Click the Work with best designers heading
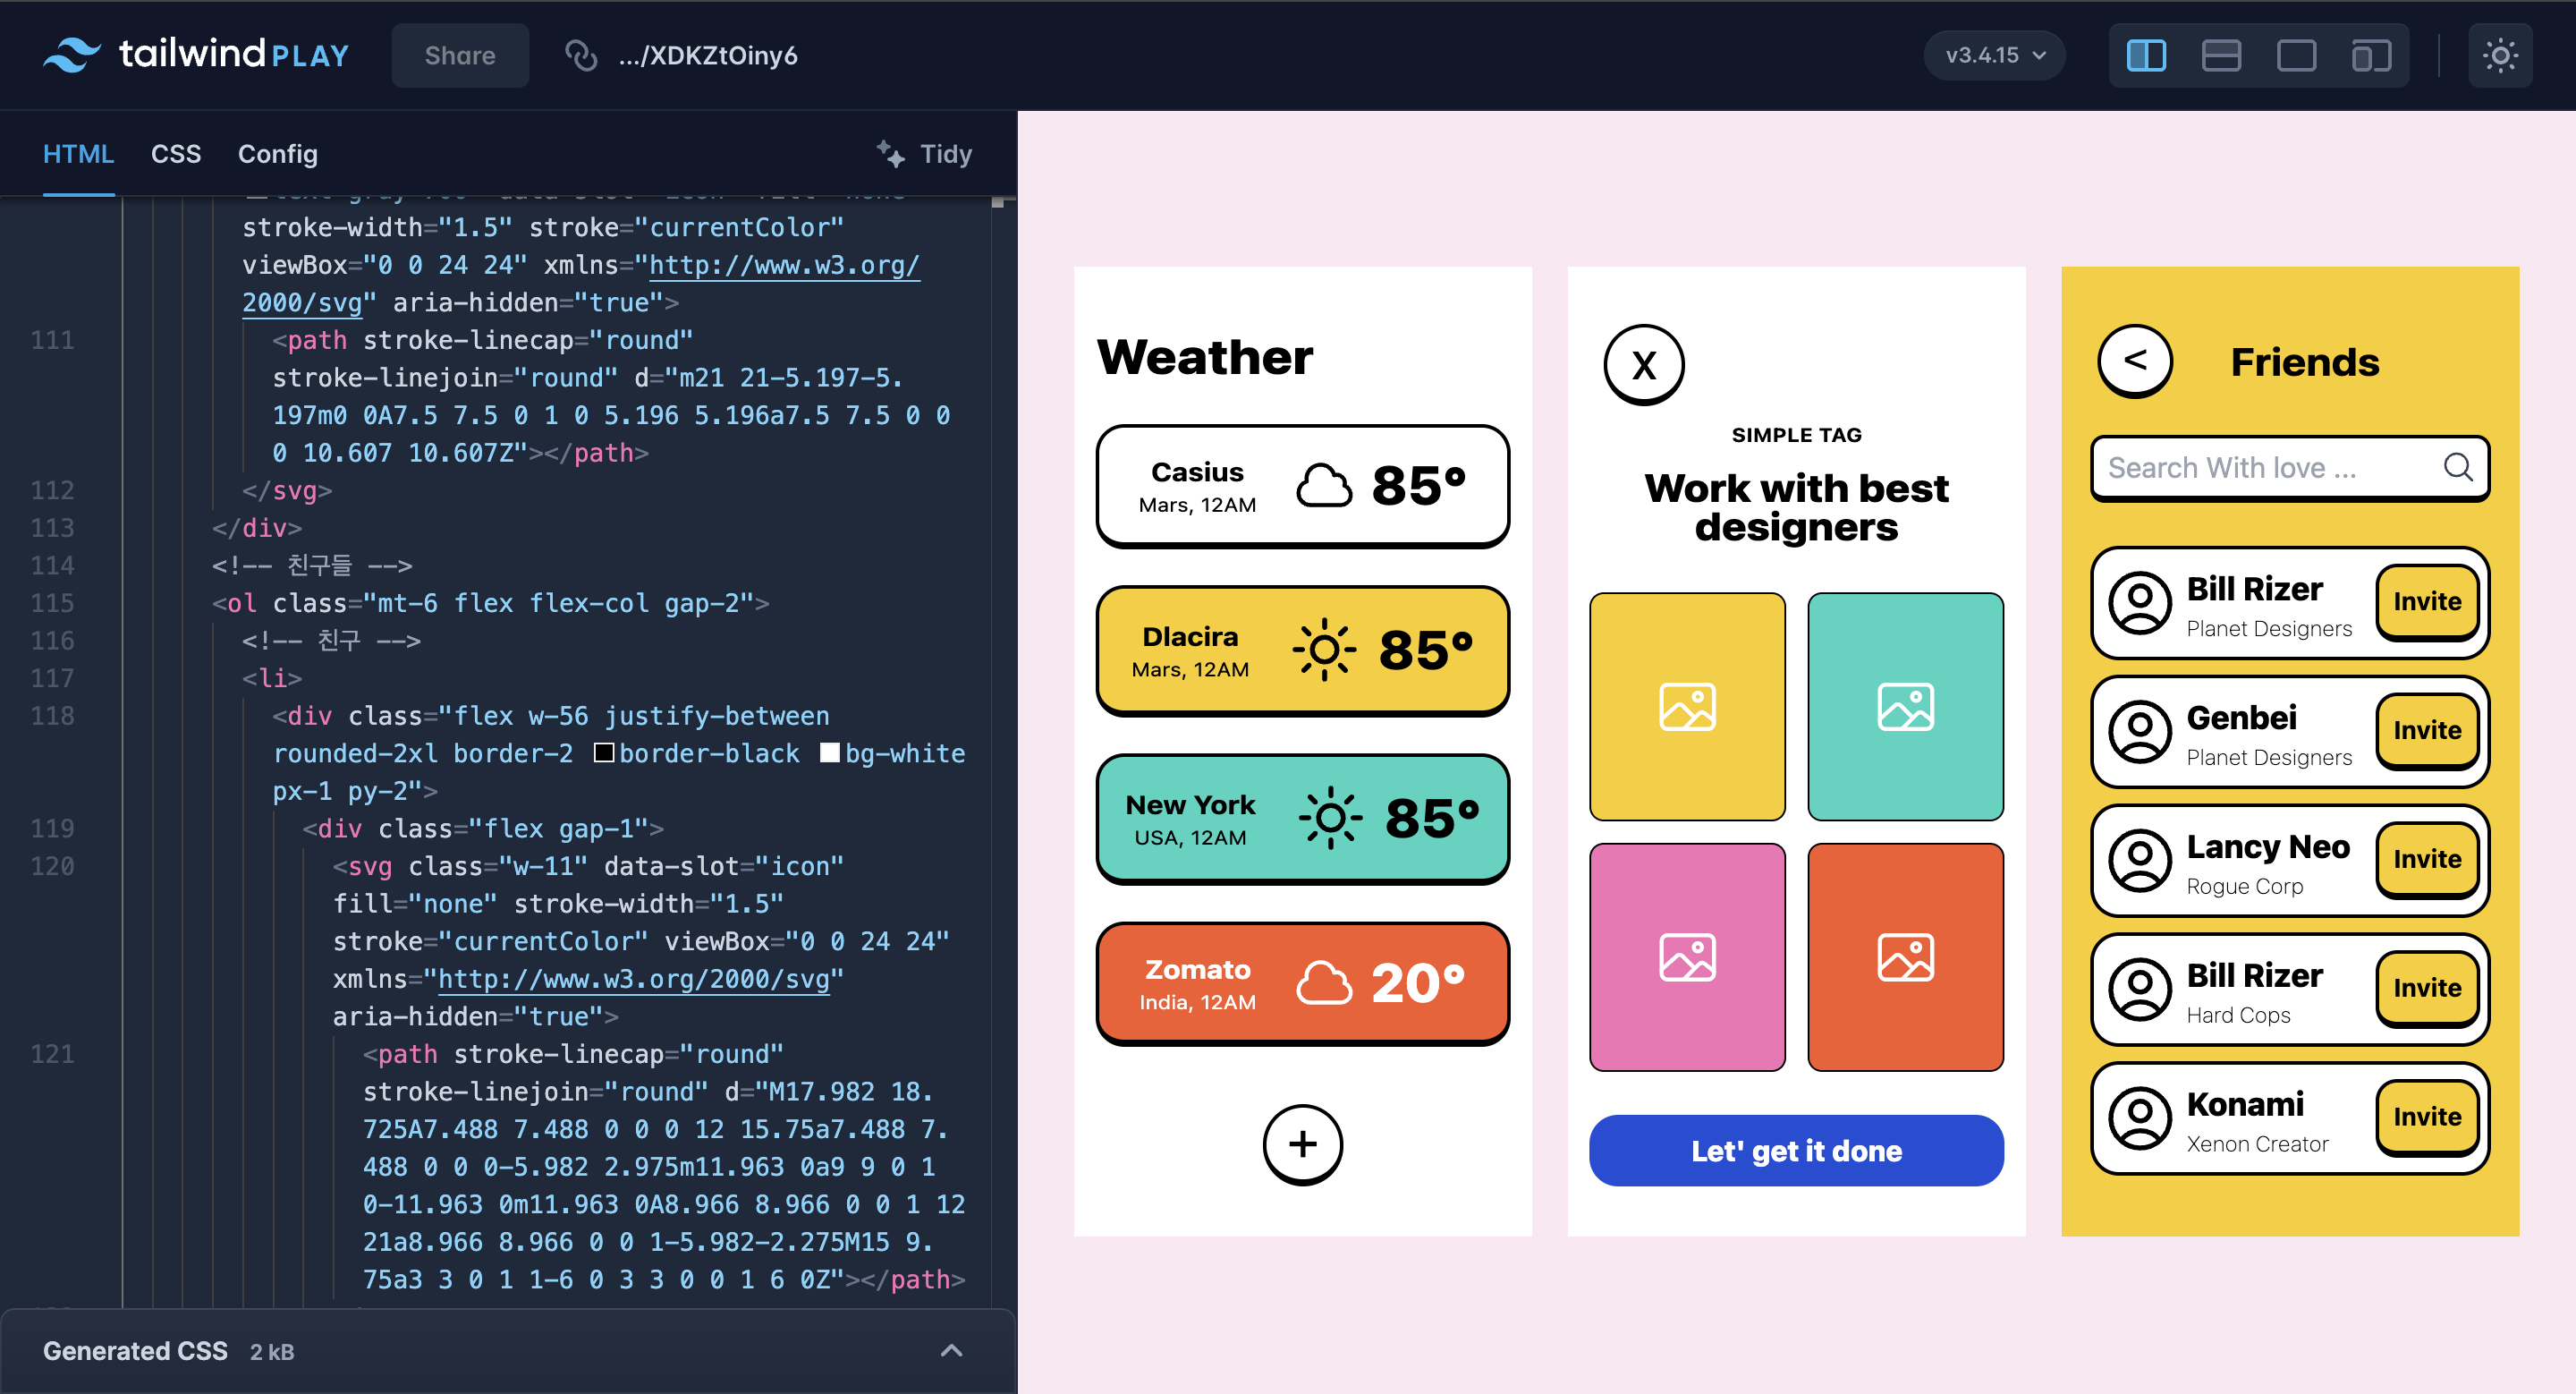Screen dimensions: 2576x1394 [x=1796, y=508]
